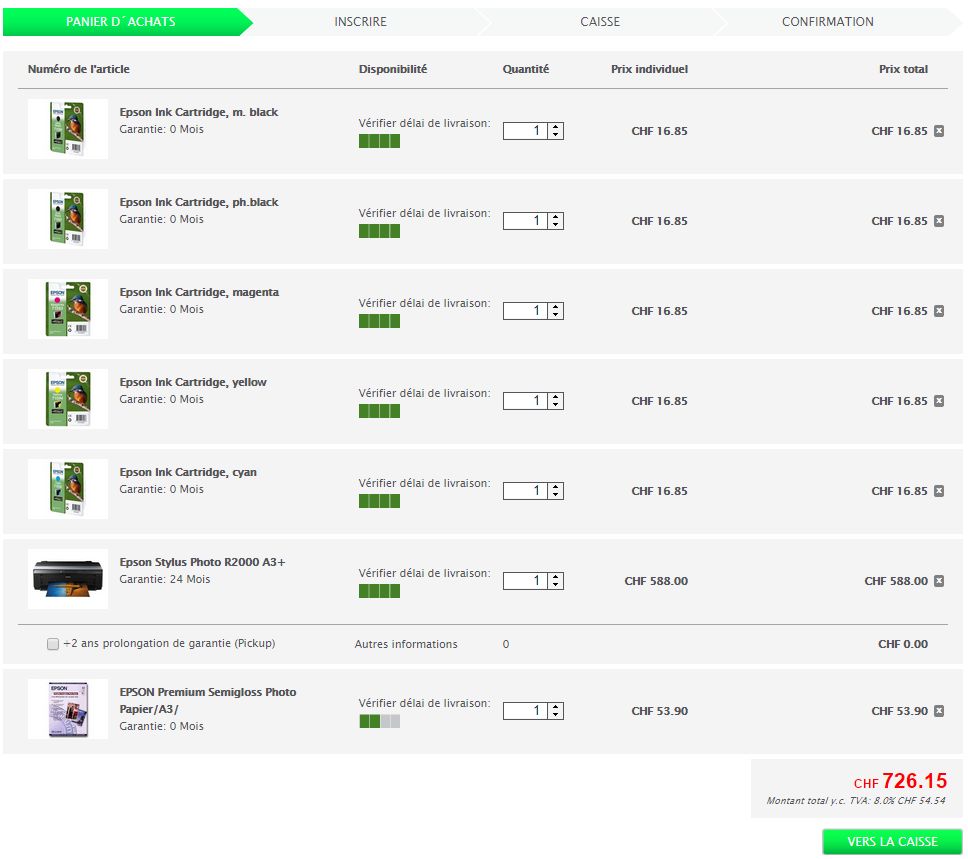
Task: Go to the Confirmation step
Action: point(828,22)
